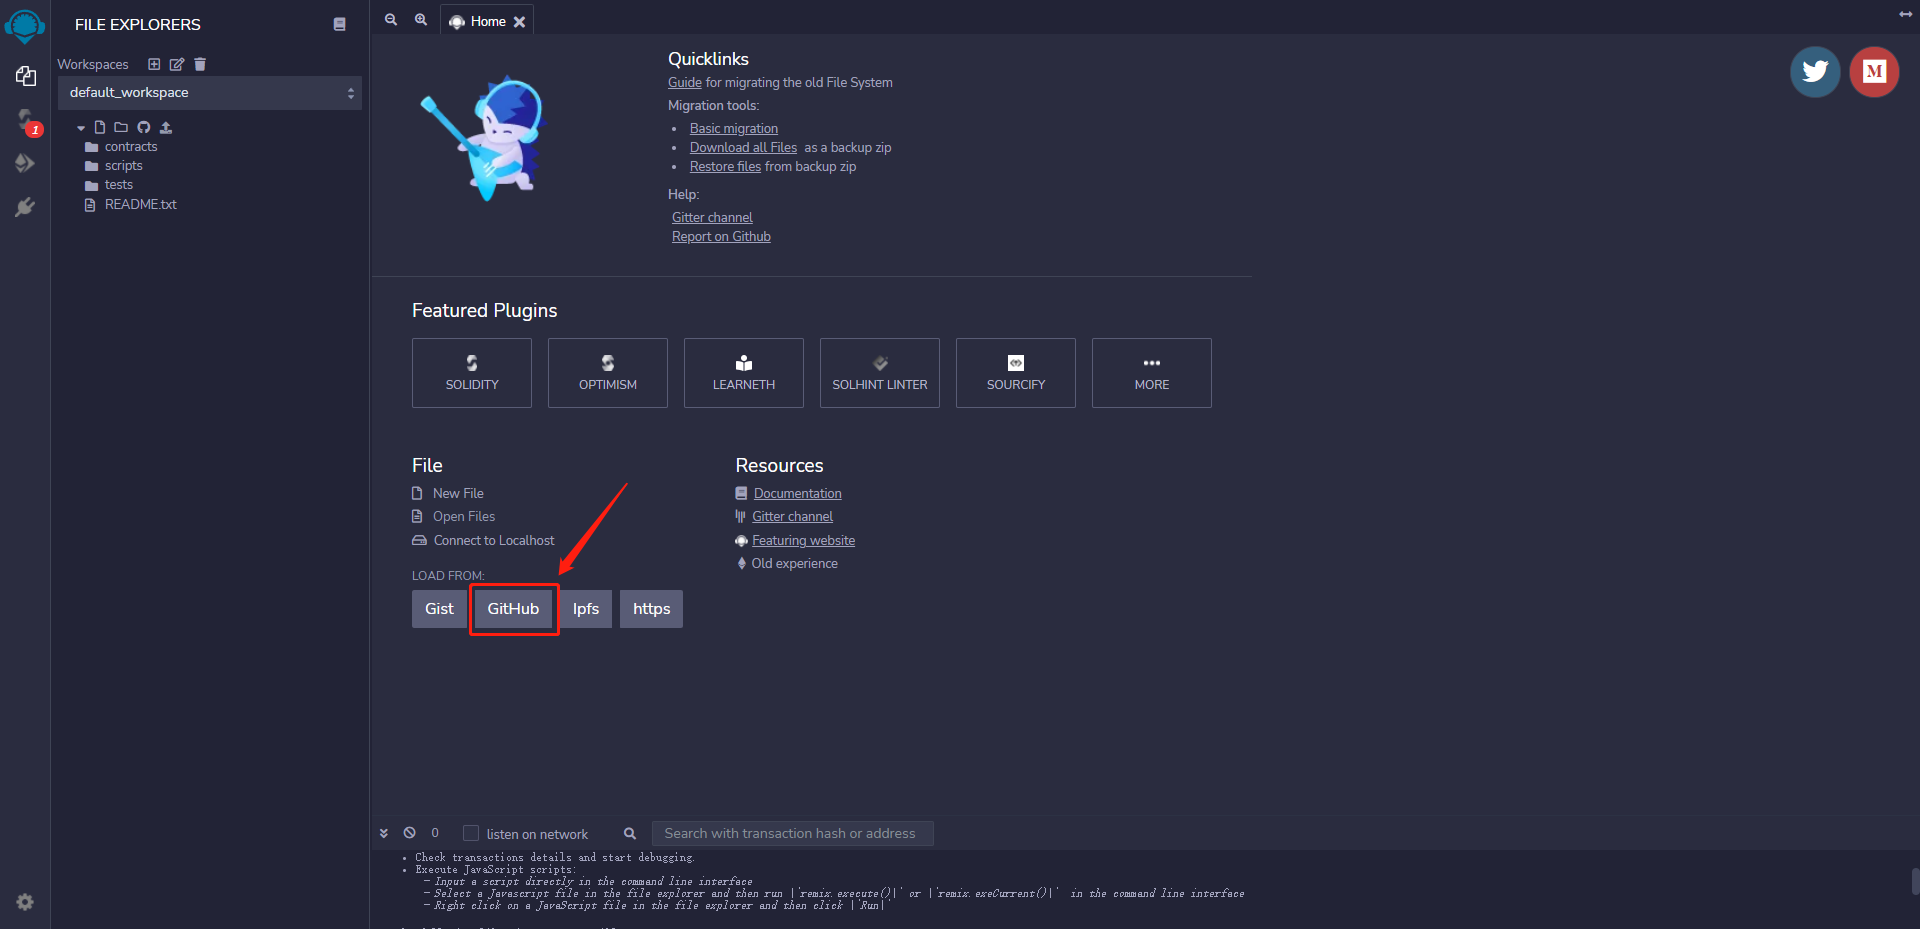Load from Ipfs button

click(x=586, y=609)
